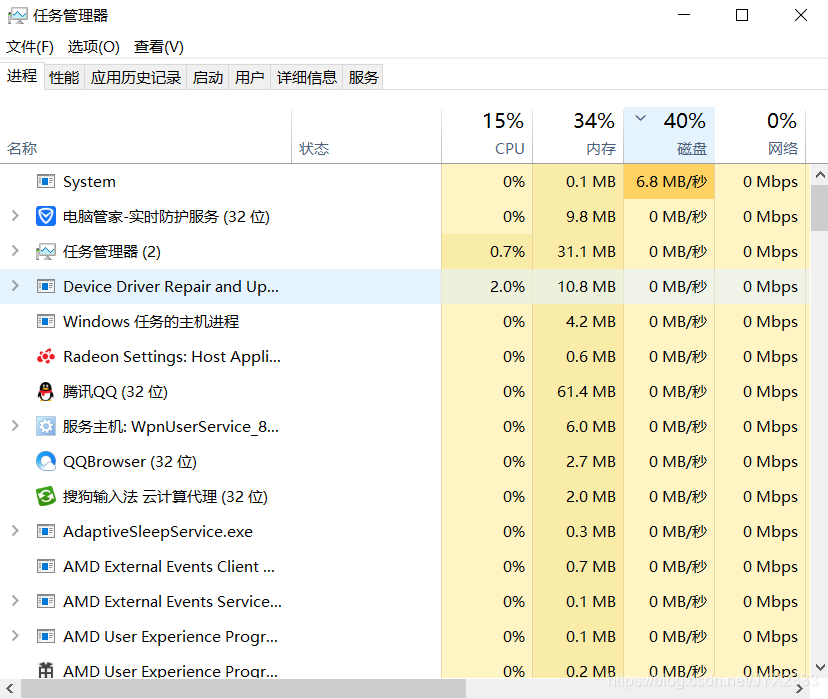
Task: Click the AMD External Events Service icon
Action: [46, 601]
